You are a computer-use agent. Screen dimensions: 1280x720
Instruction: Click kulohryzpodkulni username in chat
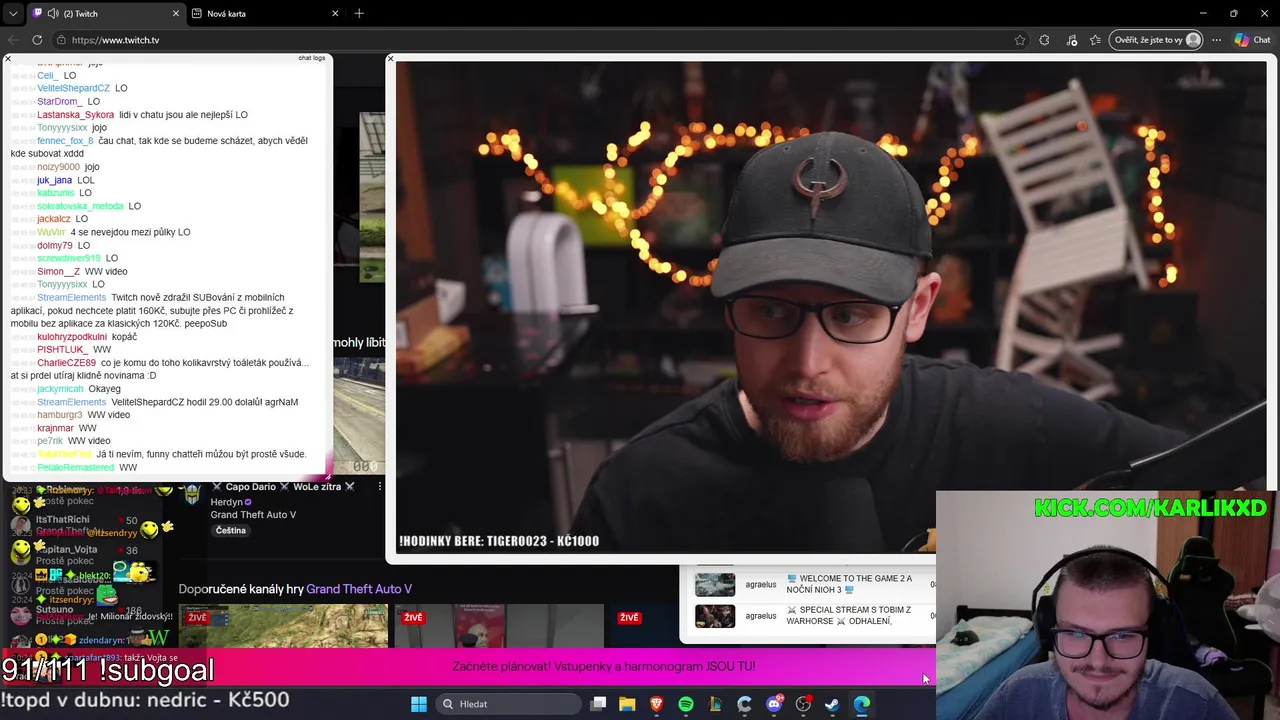pyautogui.click(x=72, y=337)
